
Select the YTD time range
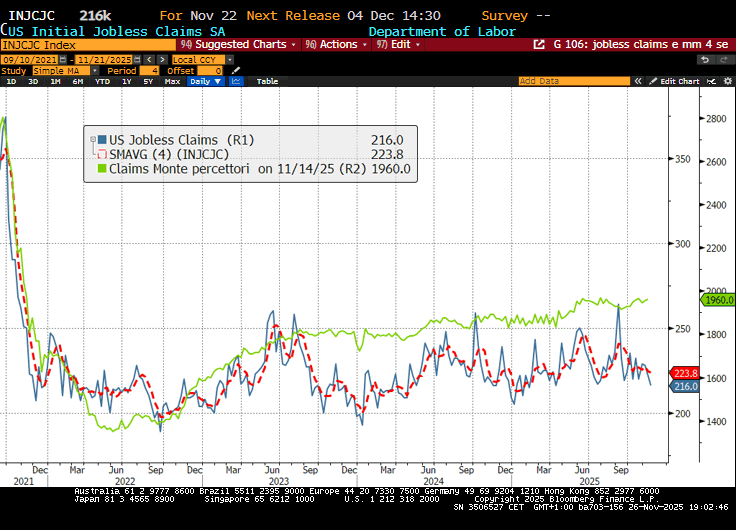102,81
